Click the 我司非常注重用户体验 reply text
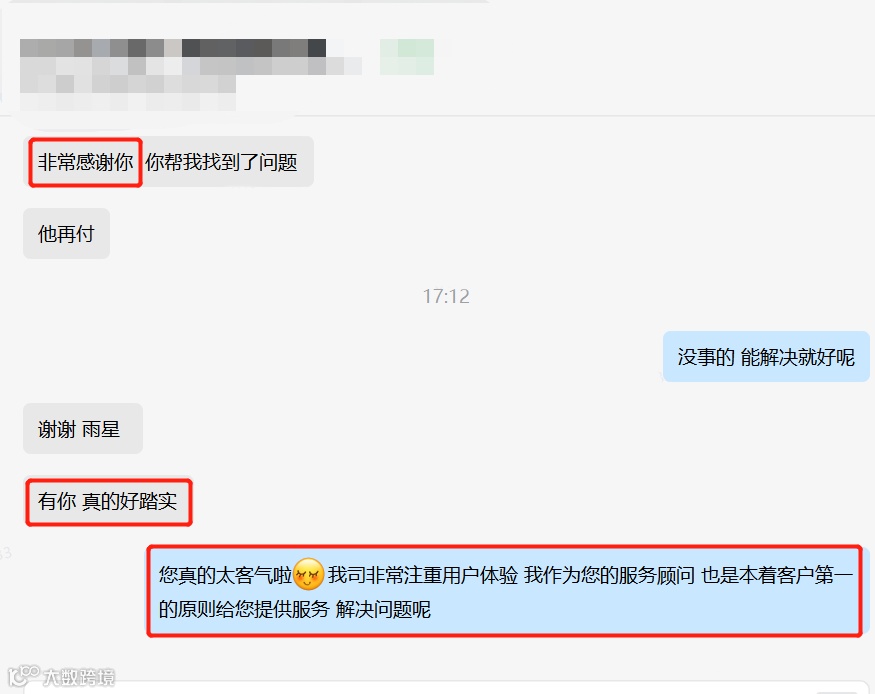The image size is (875, 694). pyautogui.click(x=423, y=575)
